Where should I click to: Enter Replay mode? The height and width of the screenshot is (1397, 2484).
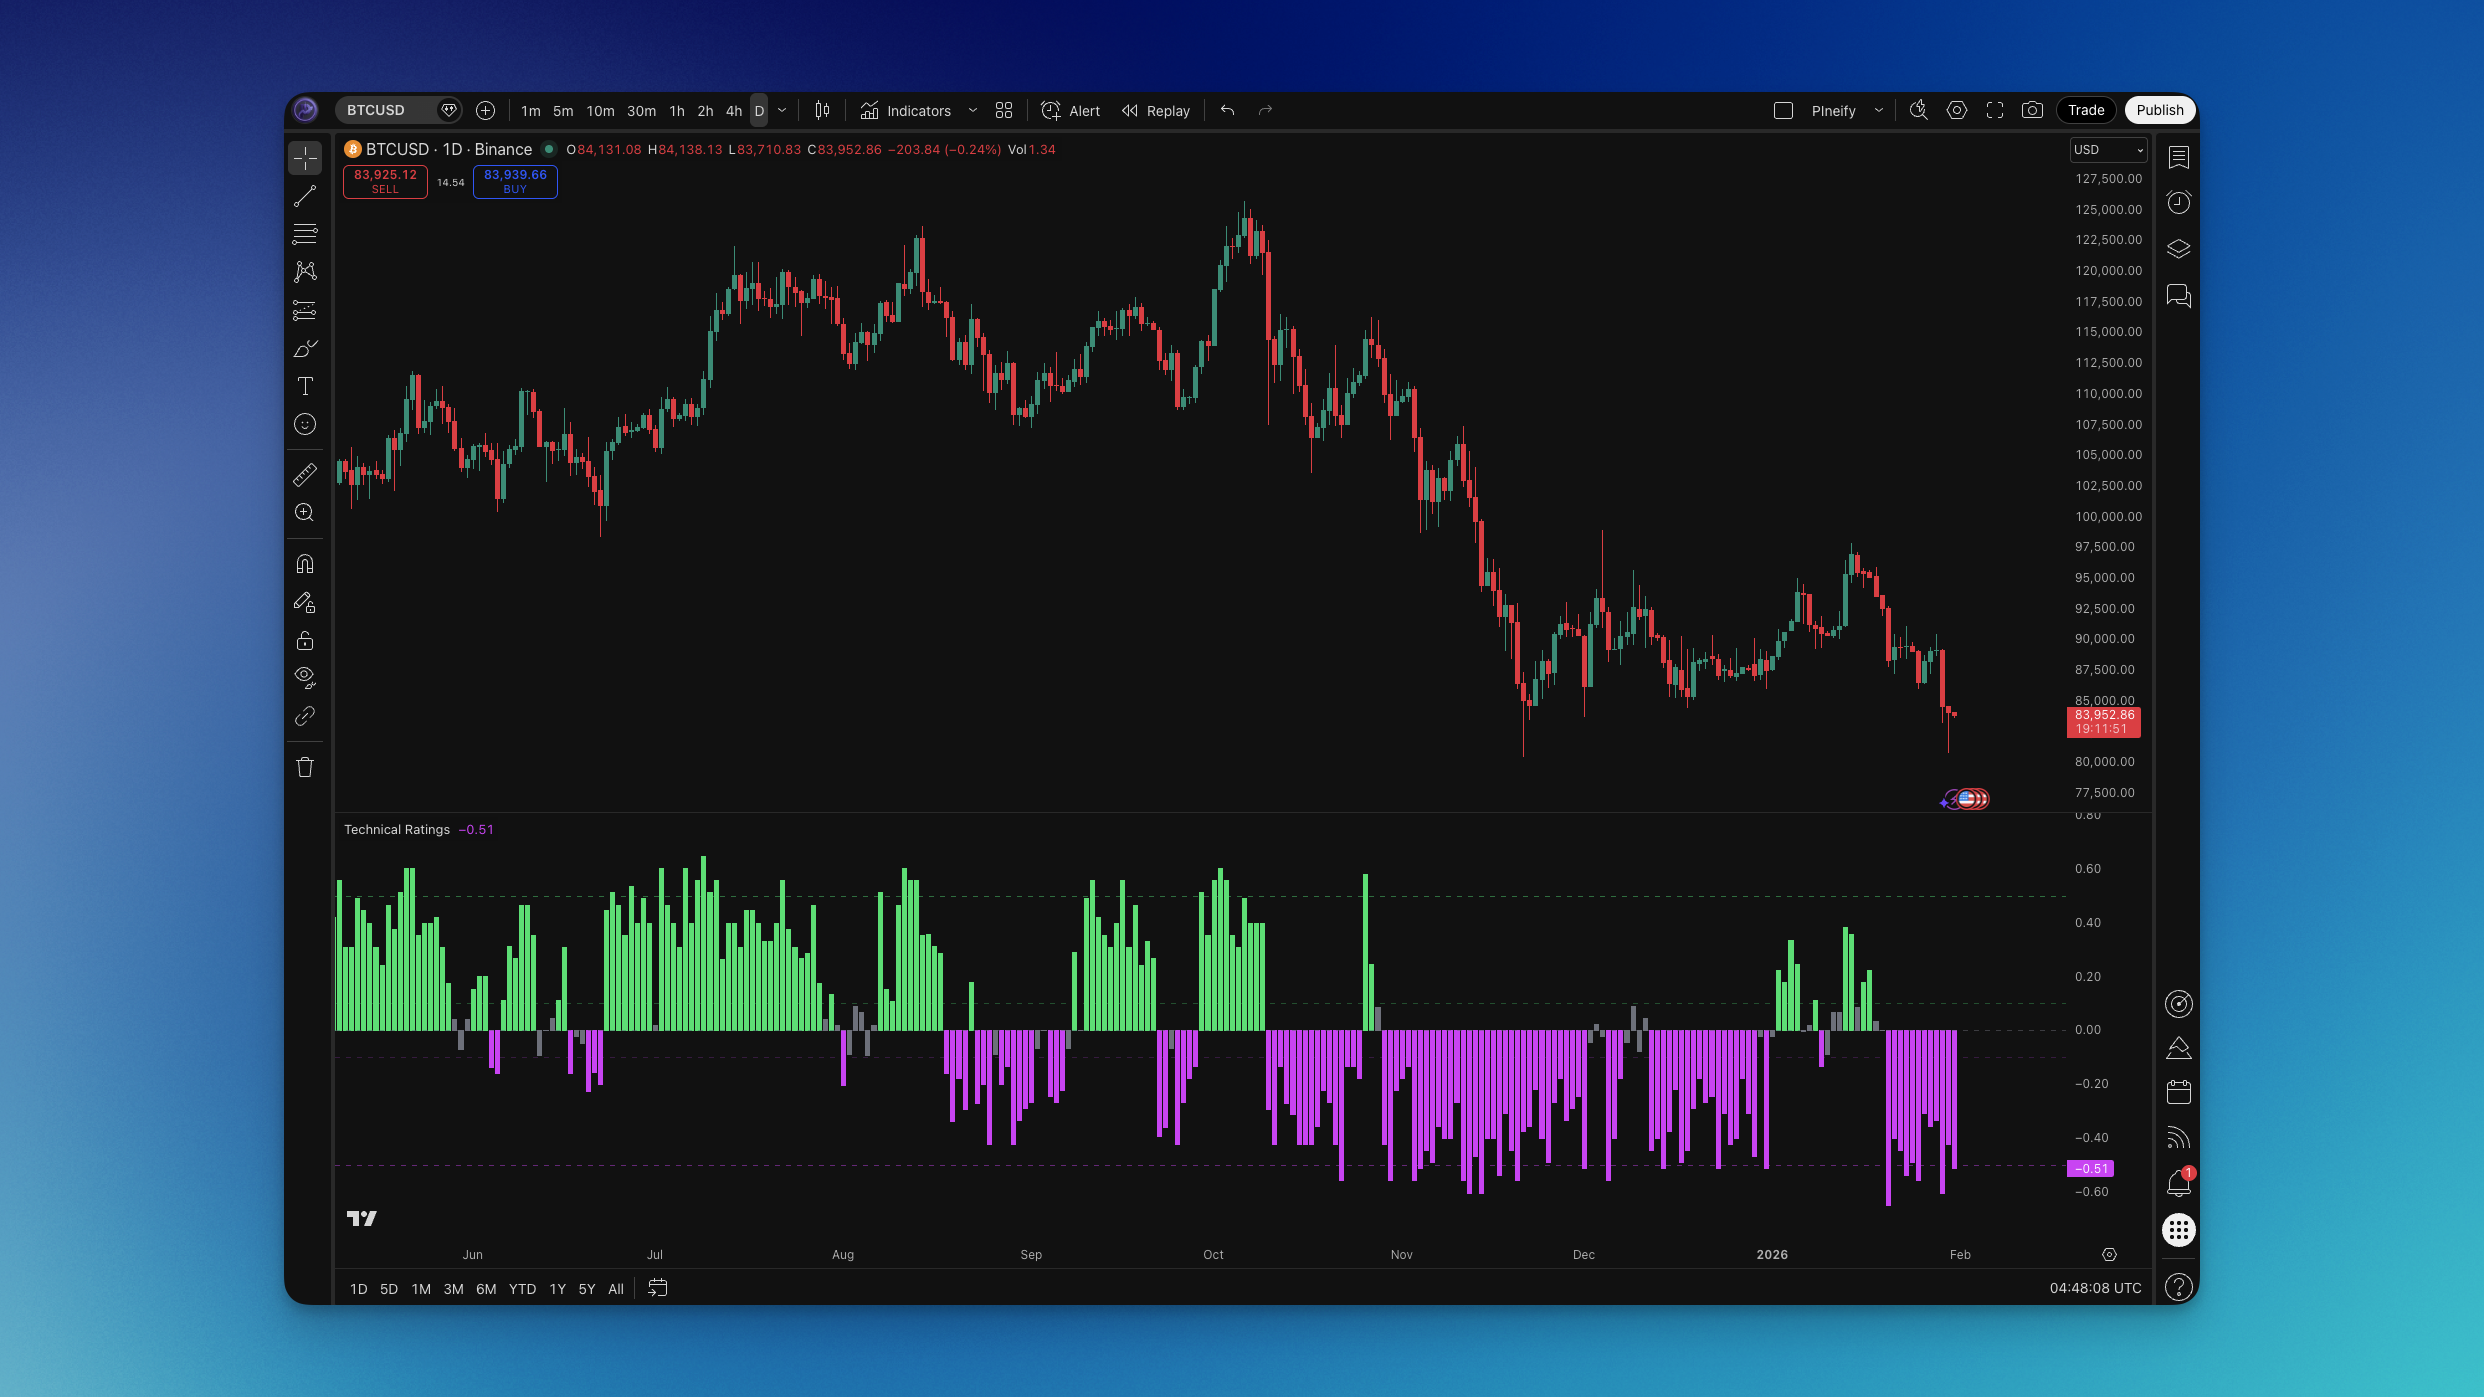click(1155, 110)
